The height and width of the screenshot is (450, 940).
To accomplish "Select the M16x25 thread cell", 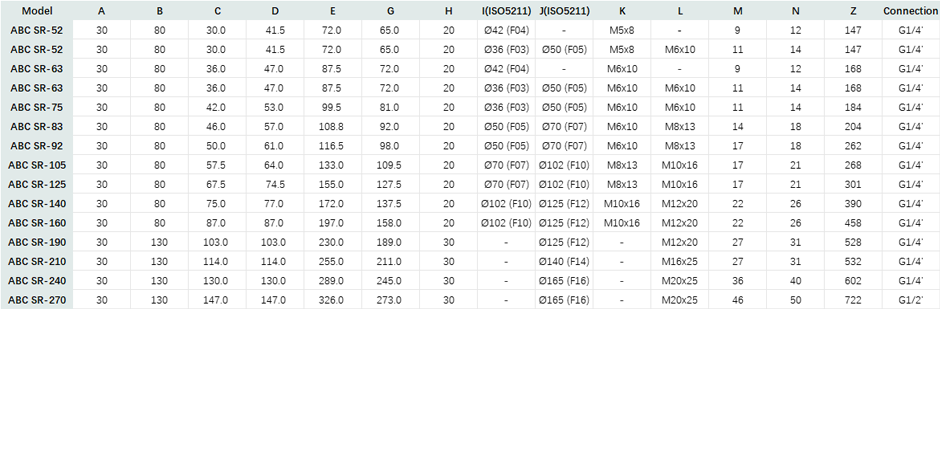I will click(x=679, y=261).
